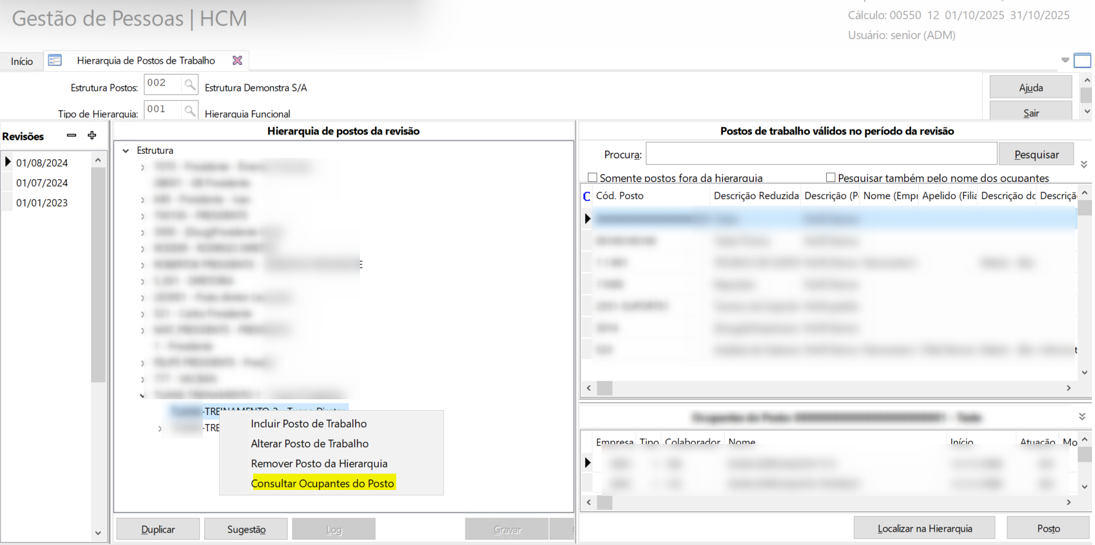Viewport: 1095px width, 545px height.
Task: Select Consultar Ocupantes do Posto menu entry
Action: [322, 484]
